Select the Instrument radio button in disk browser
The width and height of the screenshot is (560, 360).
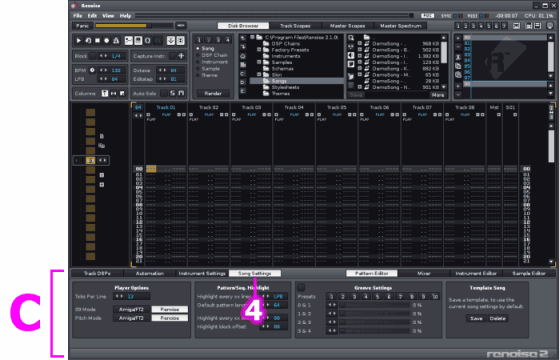(x=198, y=62)
